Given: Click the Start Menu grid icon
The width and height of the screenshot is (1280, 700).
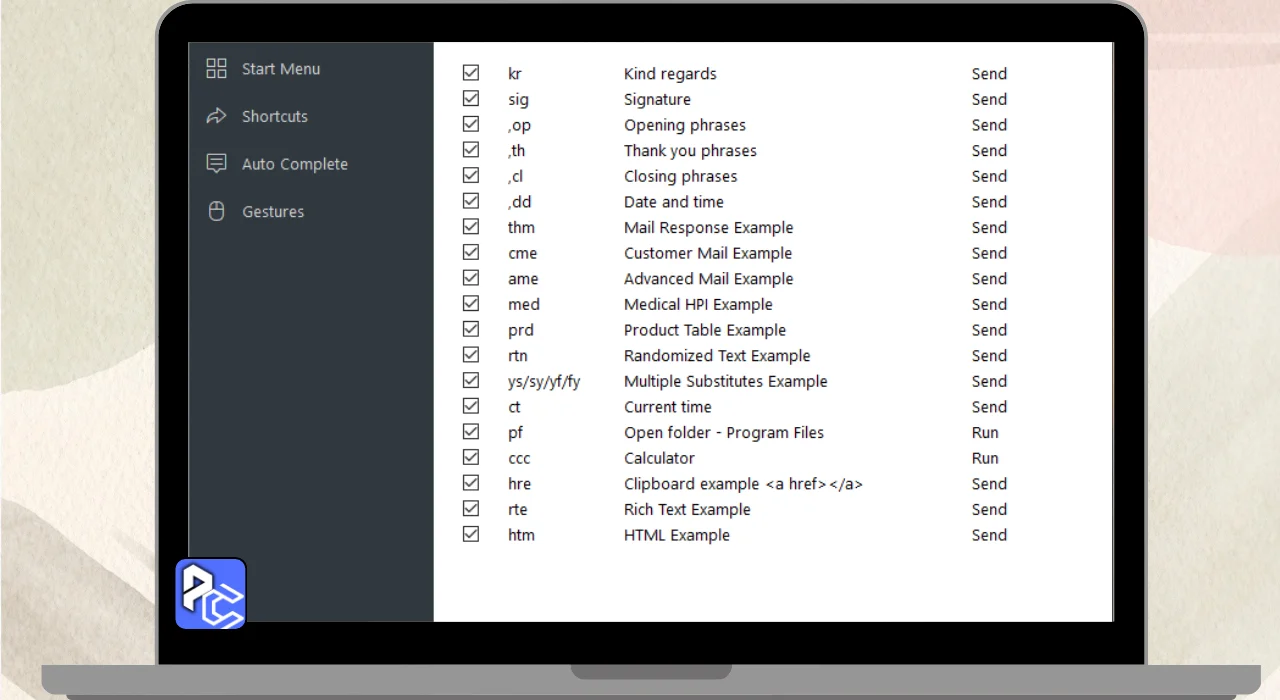Looking at the screenshot, I should [216, 68].
